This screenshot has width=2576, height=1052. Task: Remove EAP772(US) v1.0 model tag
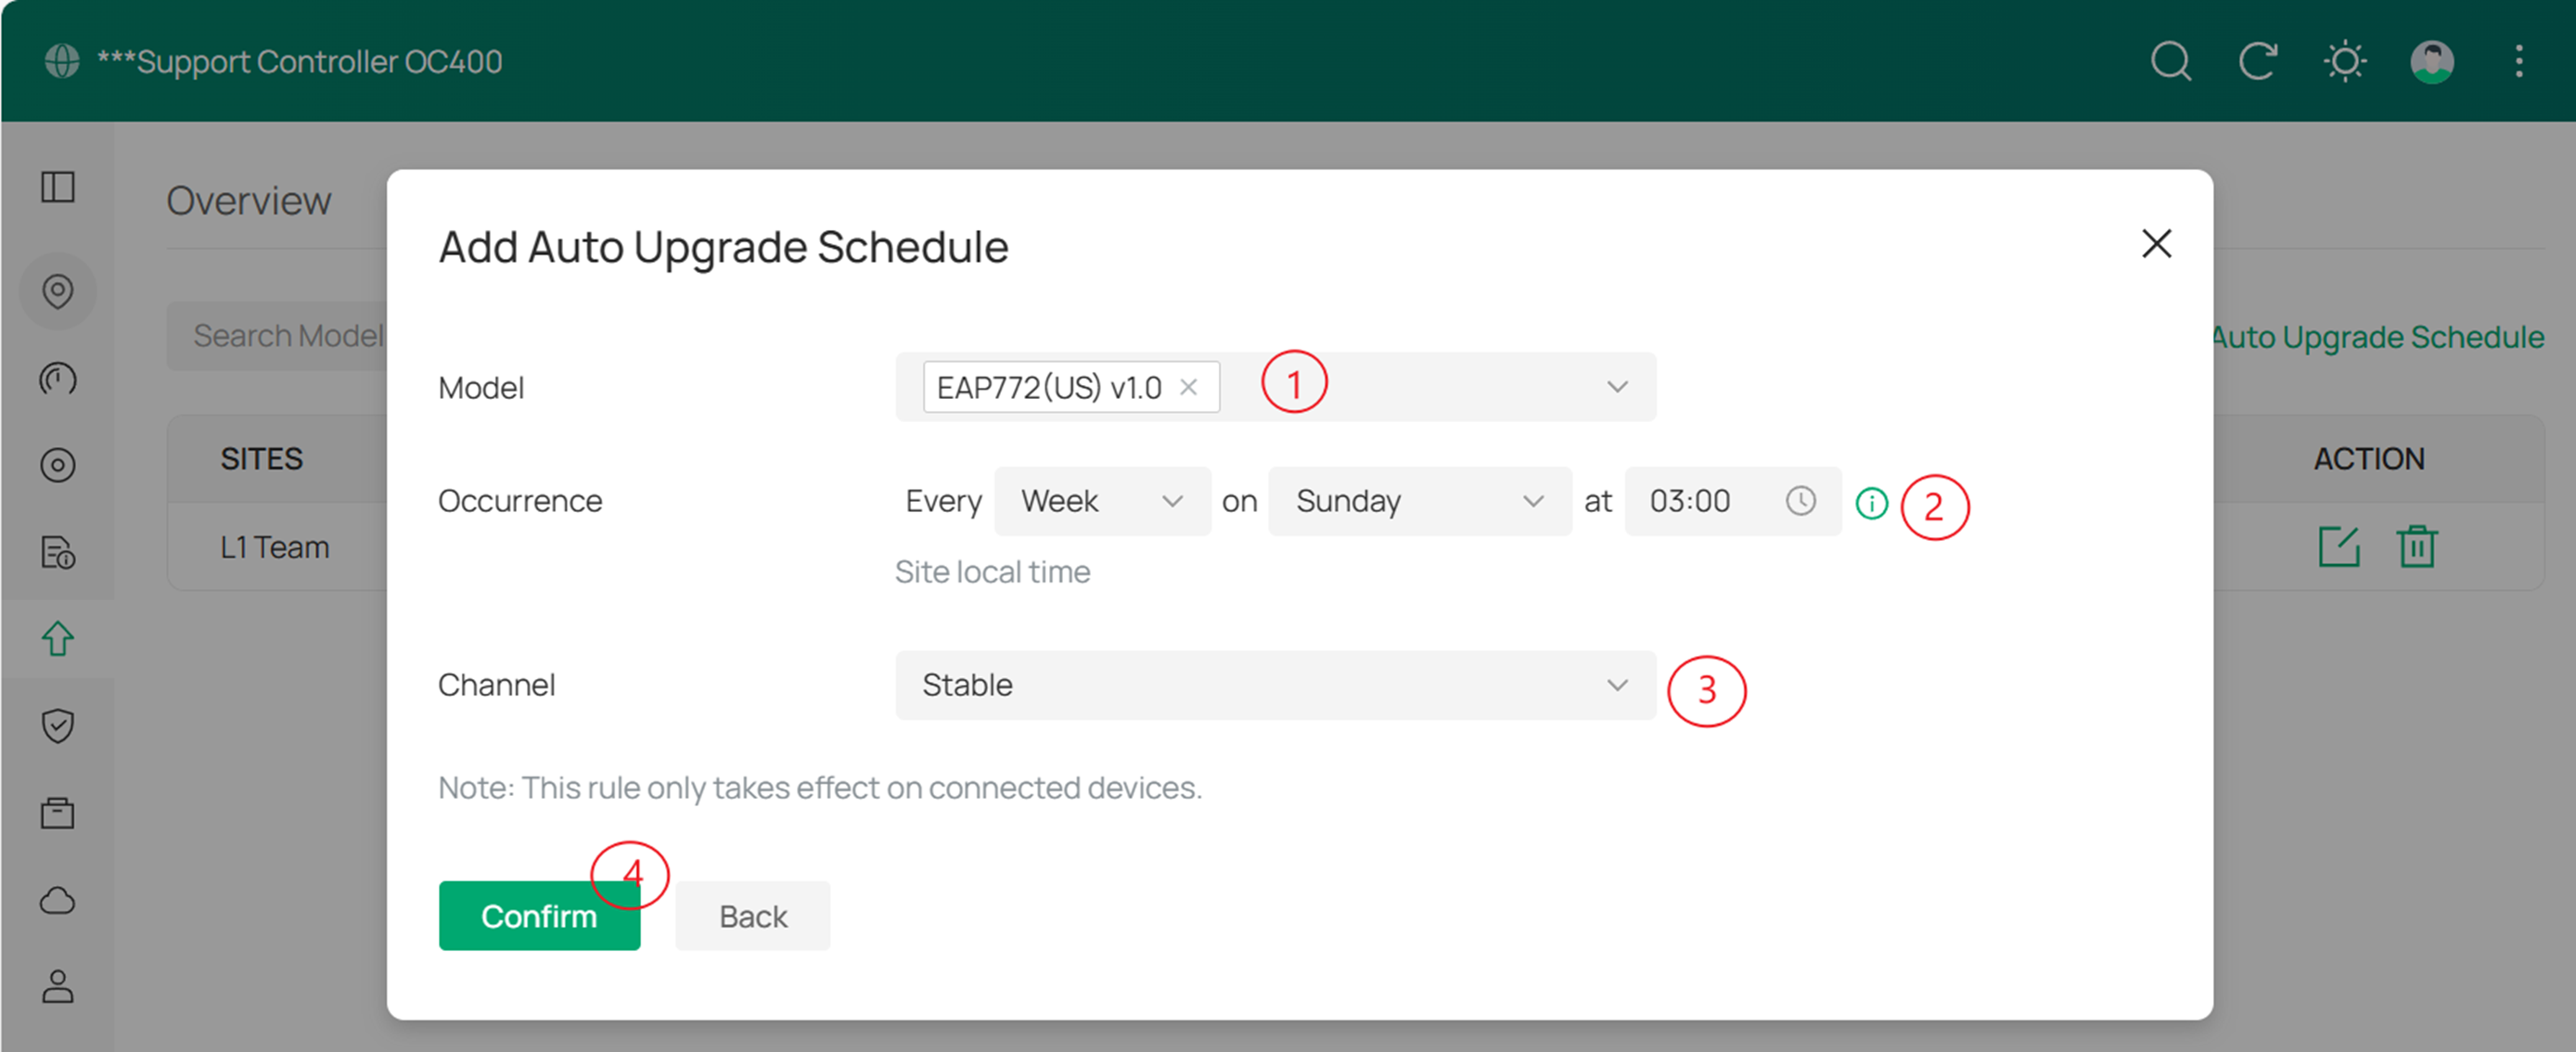(x=1190, y=387)
